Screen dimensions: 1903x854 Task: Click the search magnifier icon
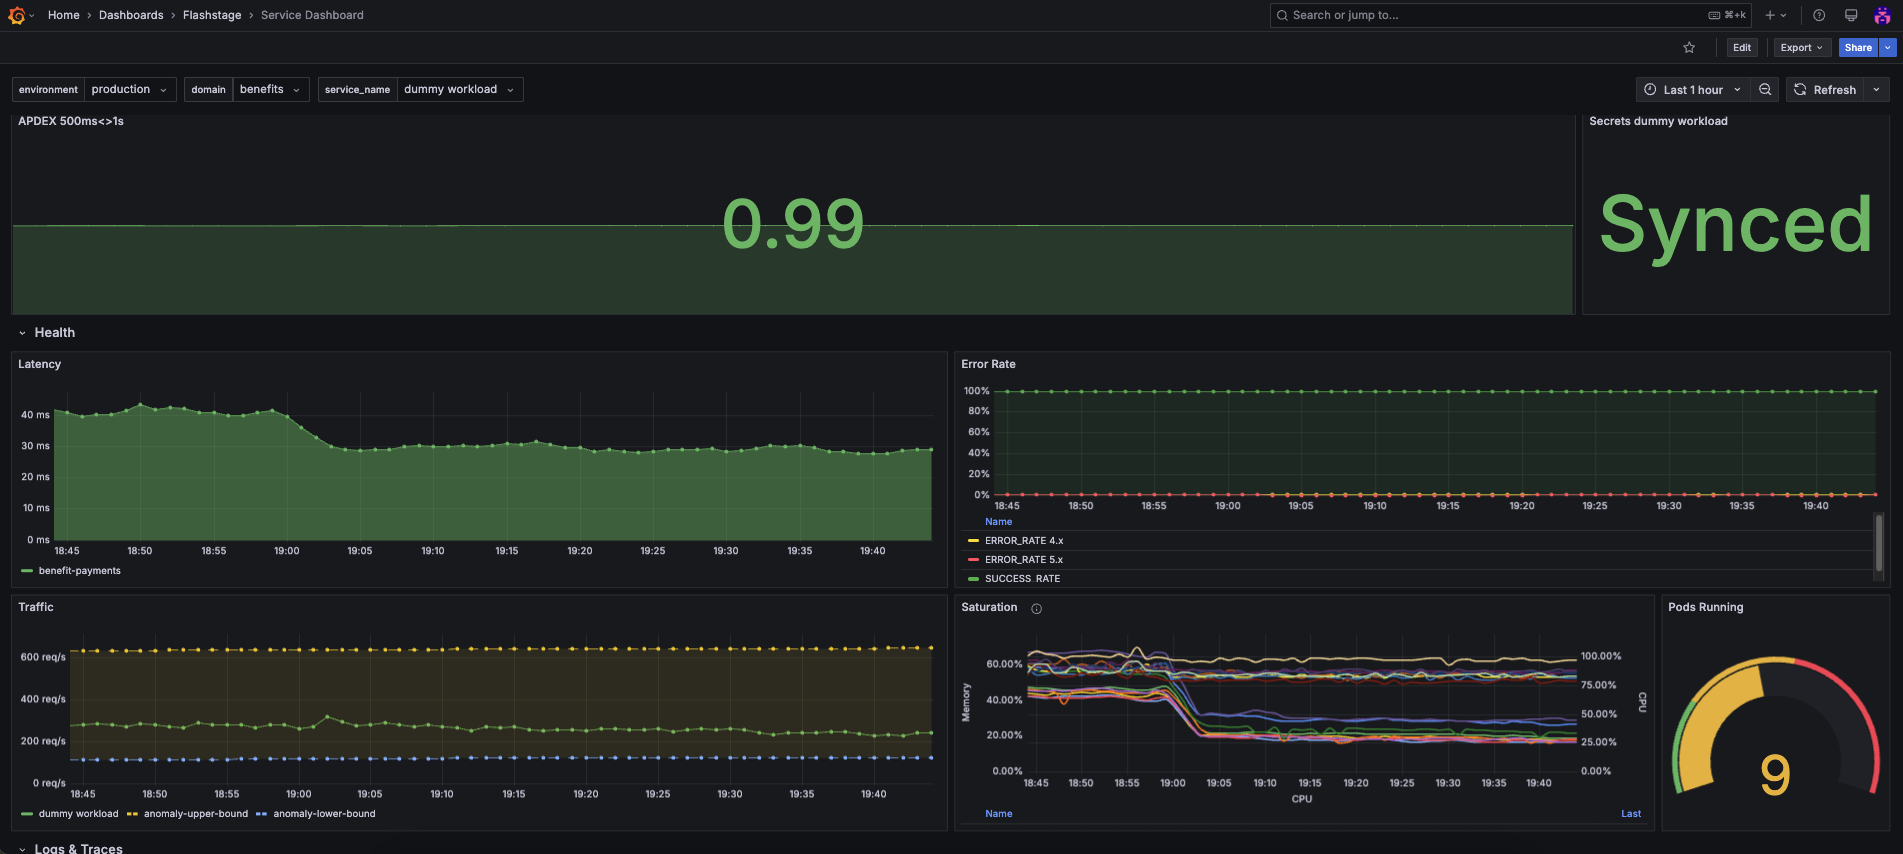(x=1282, y=15)
